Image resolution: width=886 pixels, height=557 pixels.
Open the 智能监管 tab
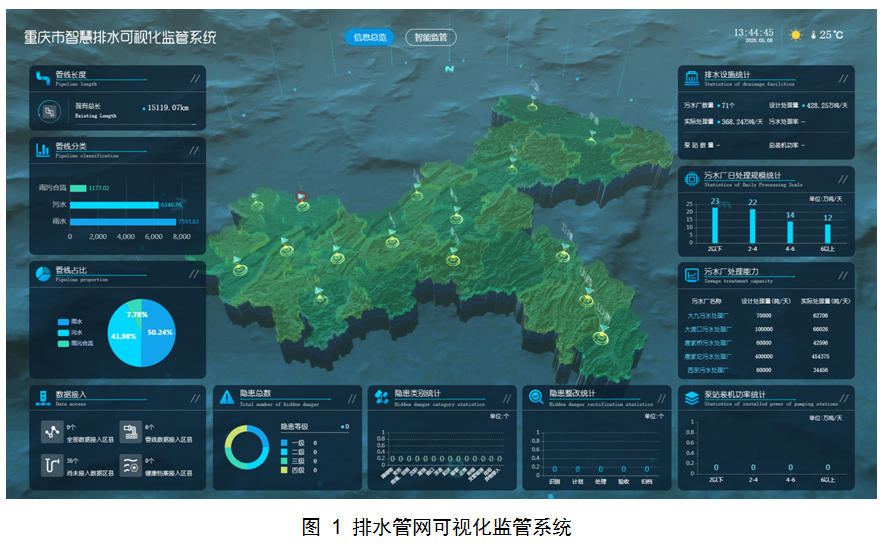pyautogui.click(x=430, y=37)
